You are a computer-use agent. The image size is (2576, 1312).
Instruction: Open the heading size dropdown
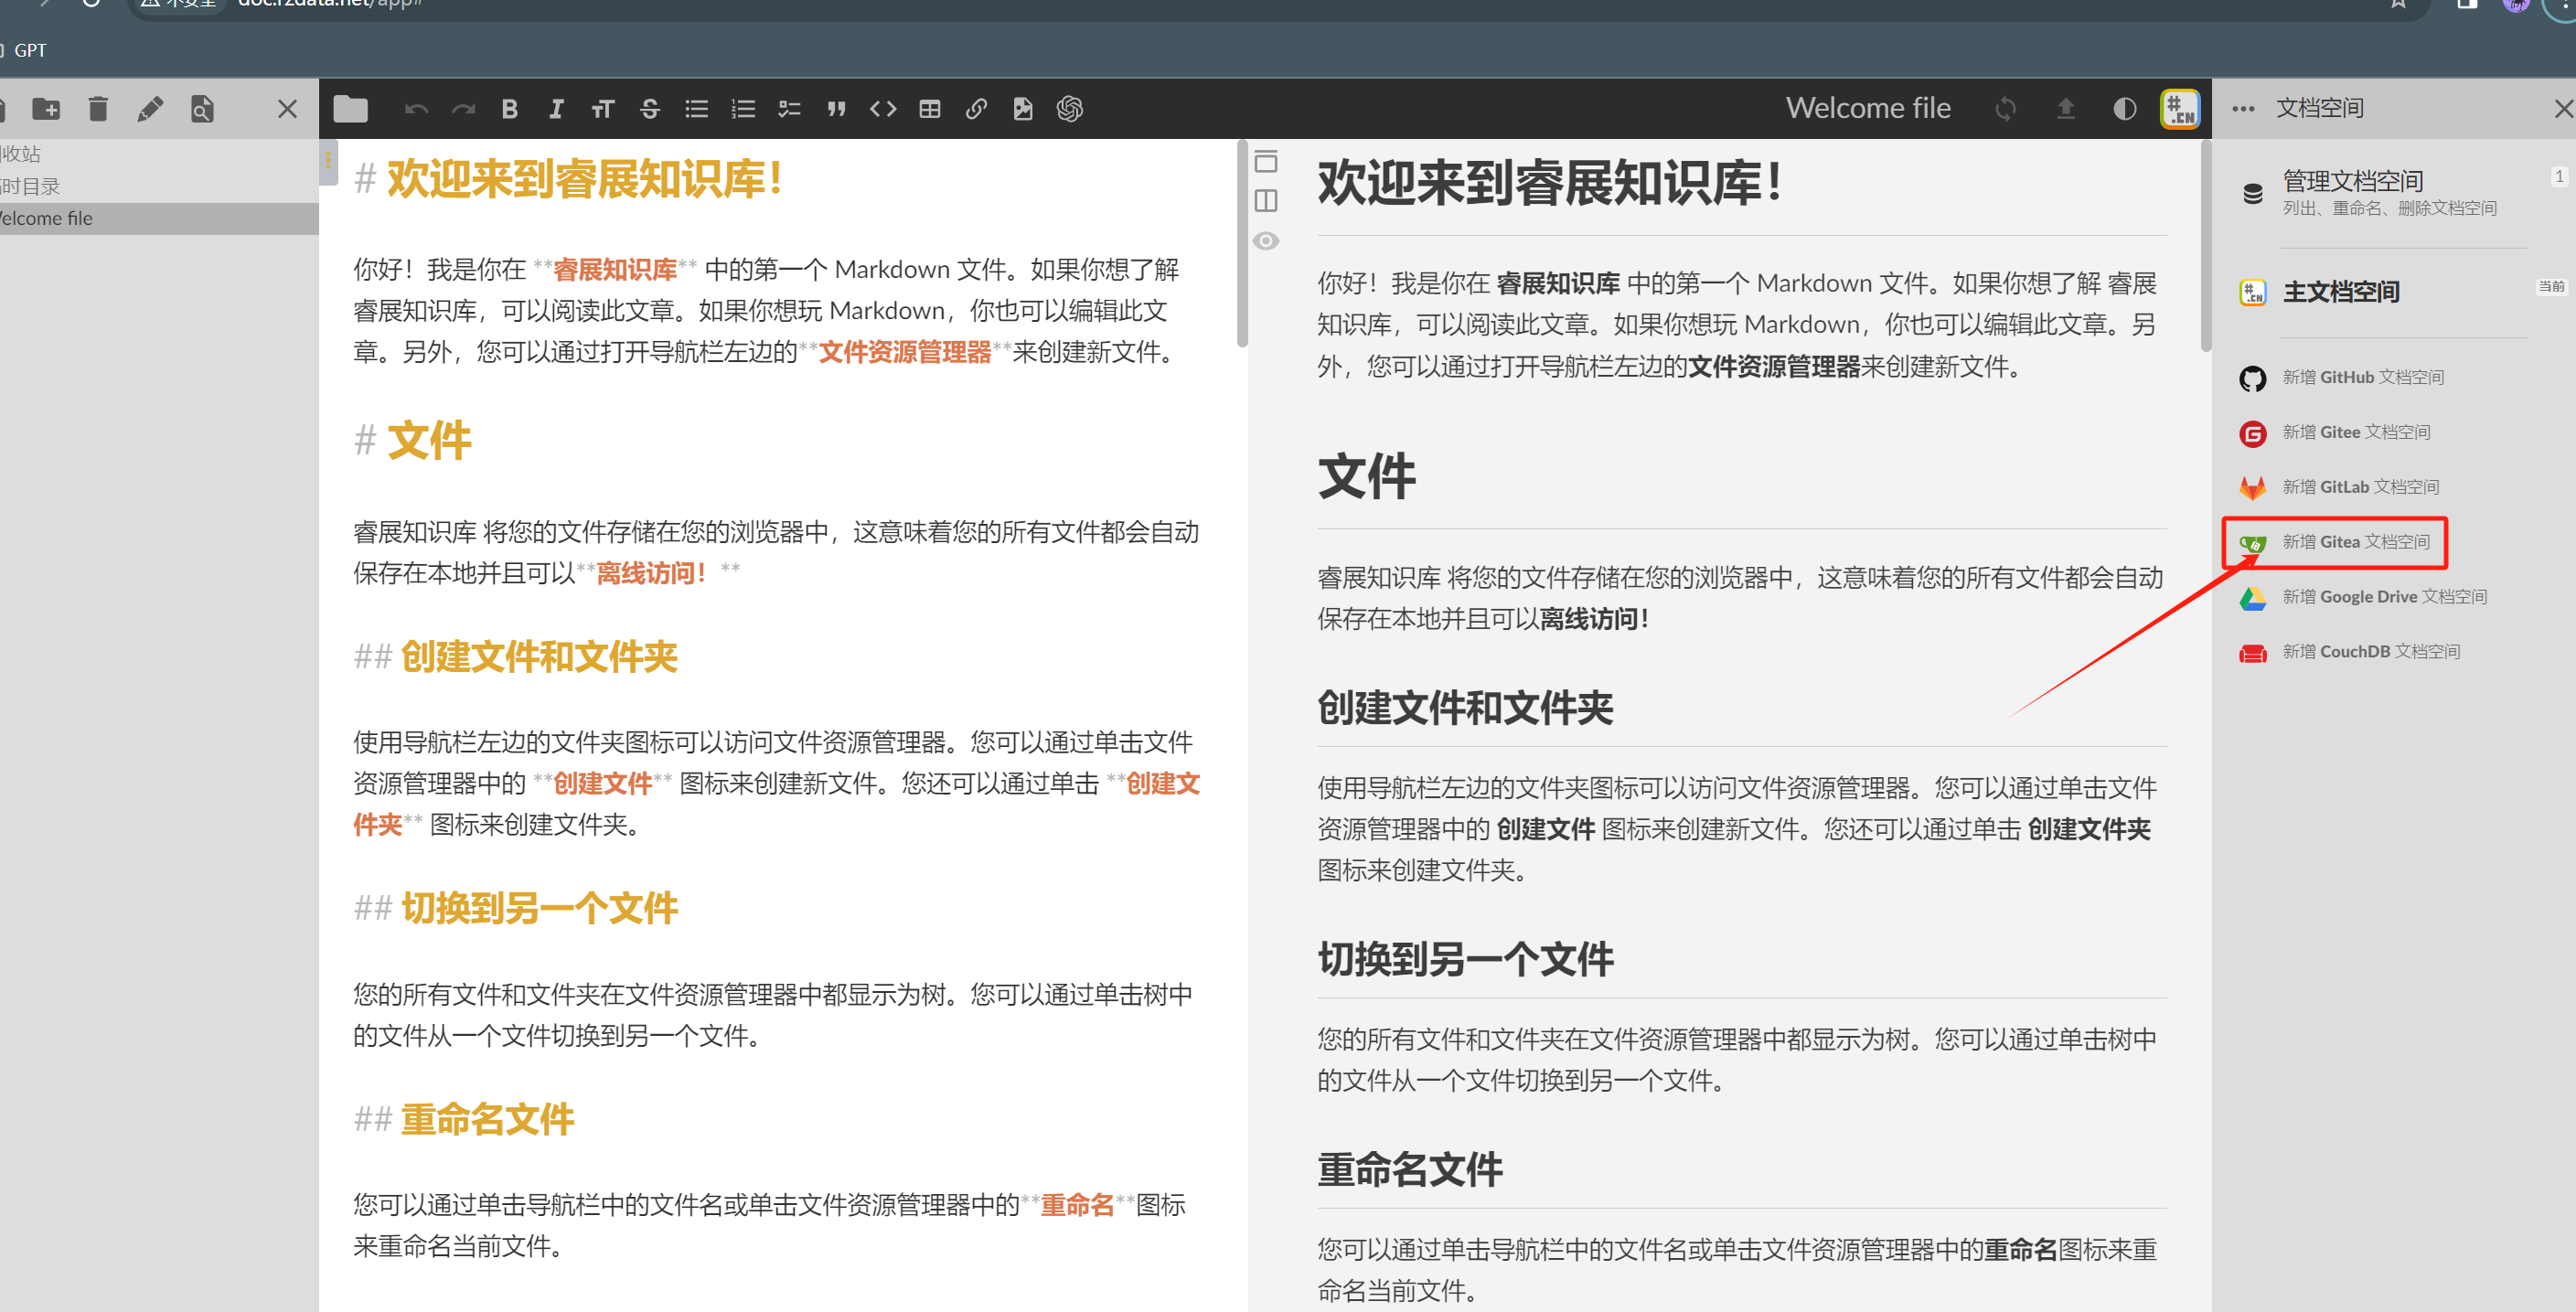(603, 109)
